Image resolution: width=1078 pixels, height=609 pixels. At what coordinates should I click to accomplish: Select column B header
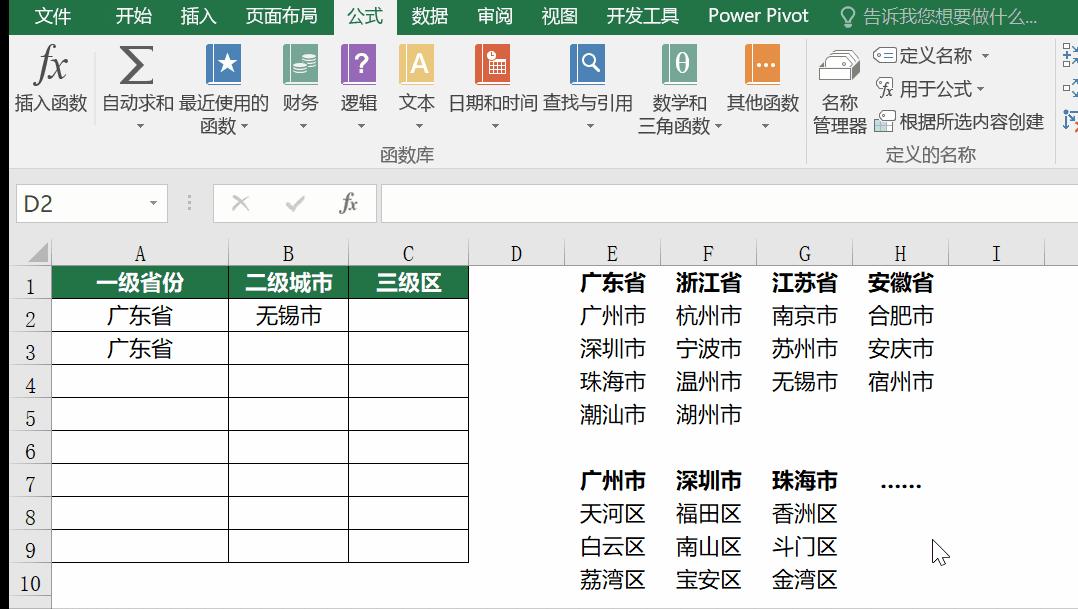pos(288,254)
